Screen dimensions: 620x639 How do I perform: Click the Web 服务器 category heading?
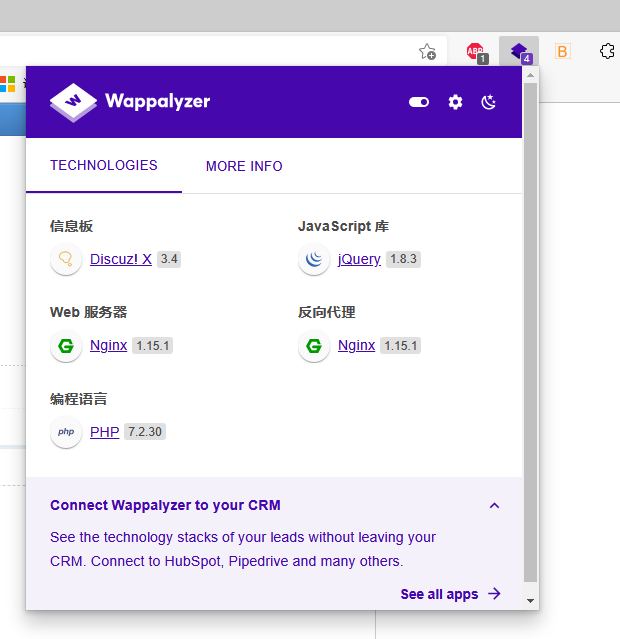click(x=88, y=312)
